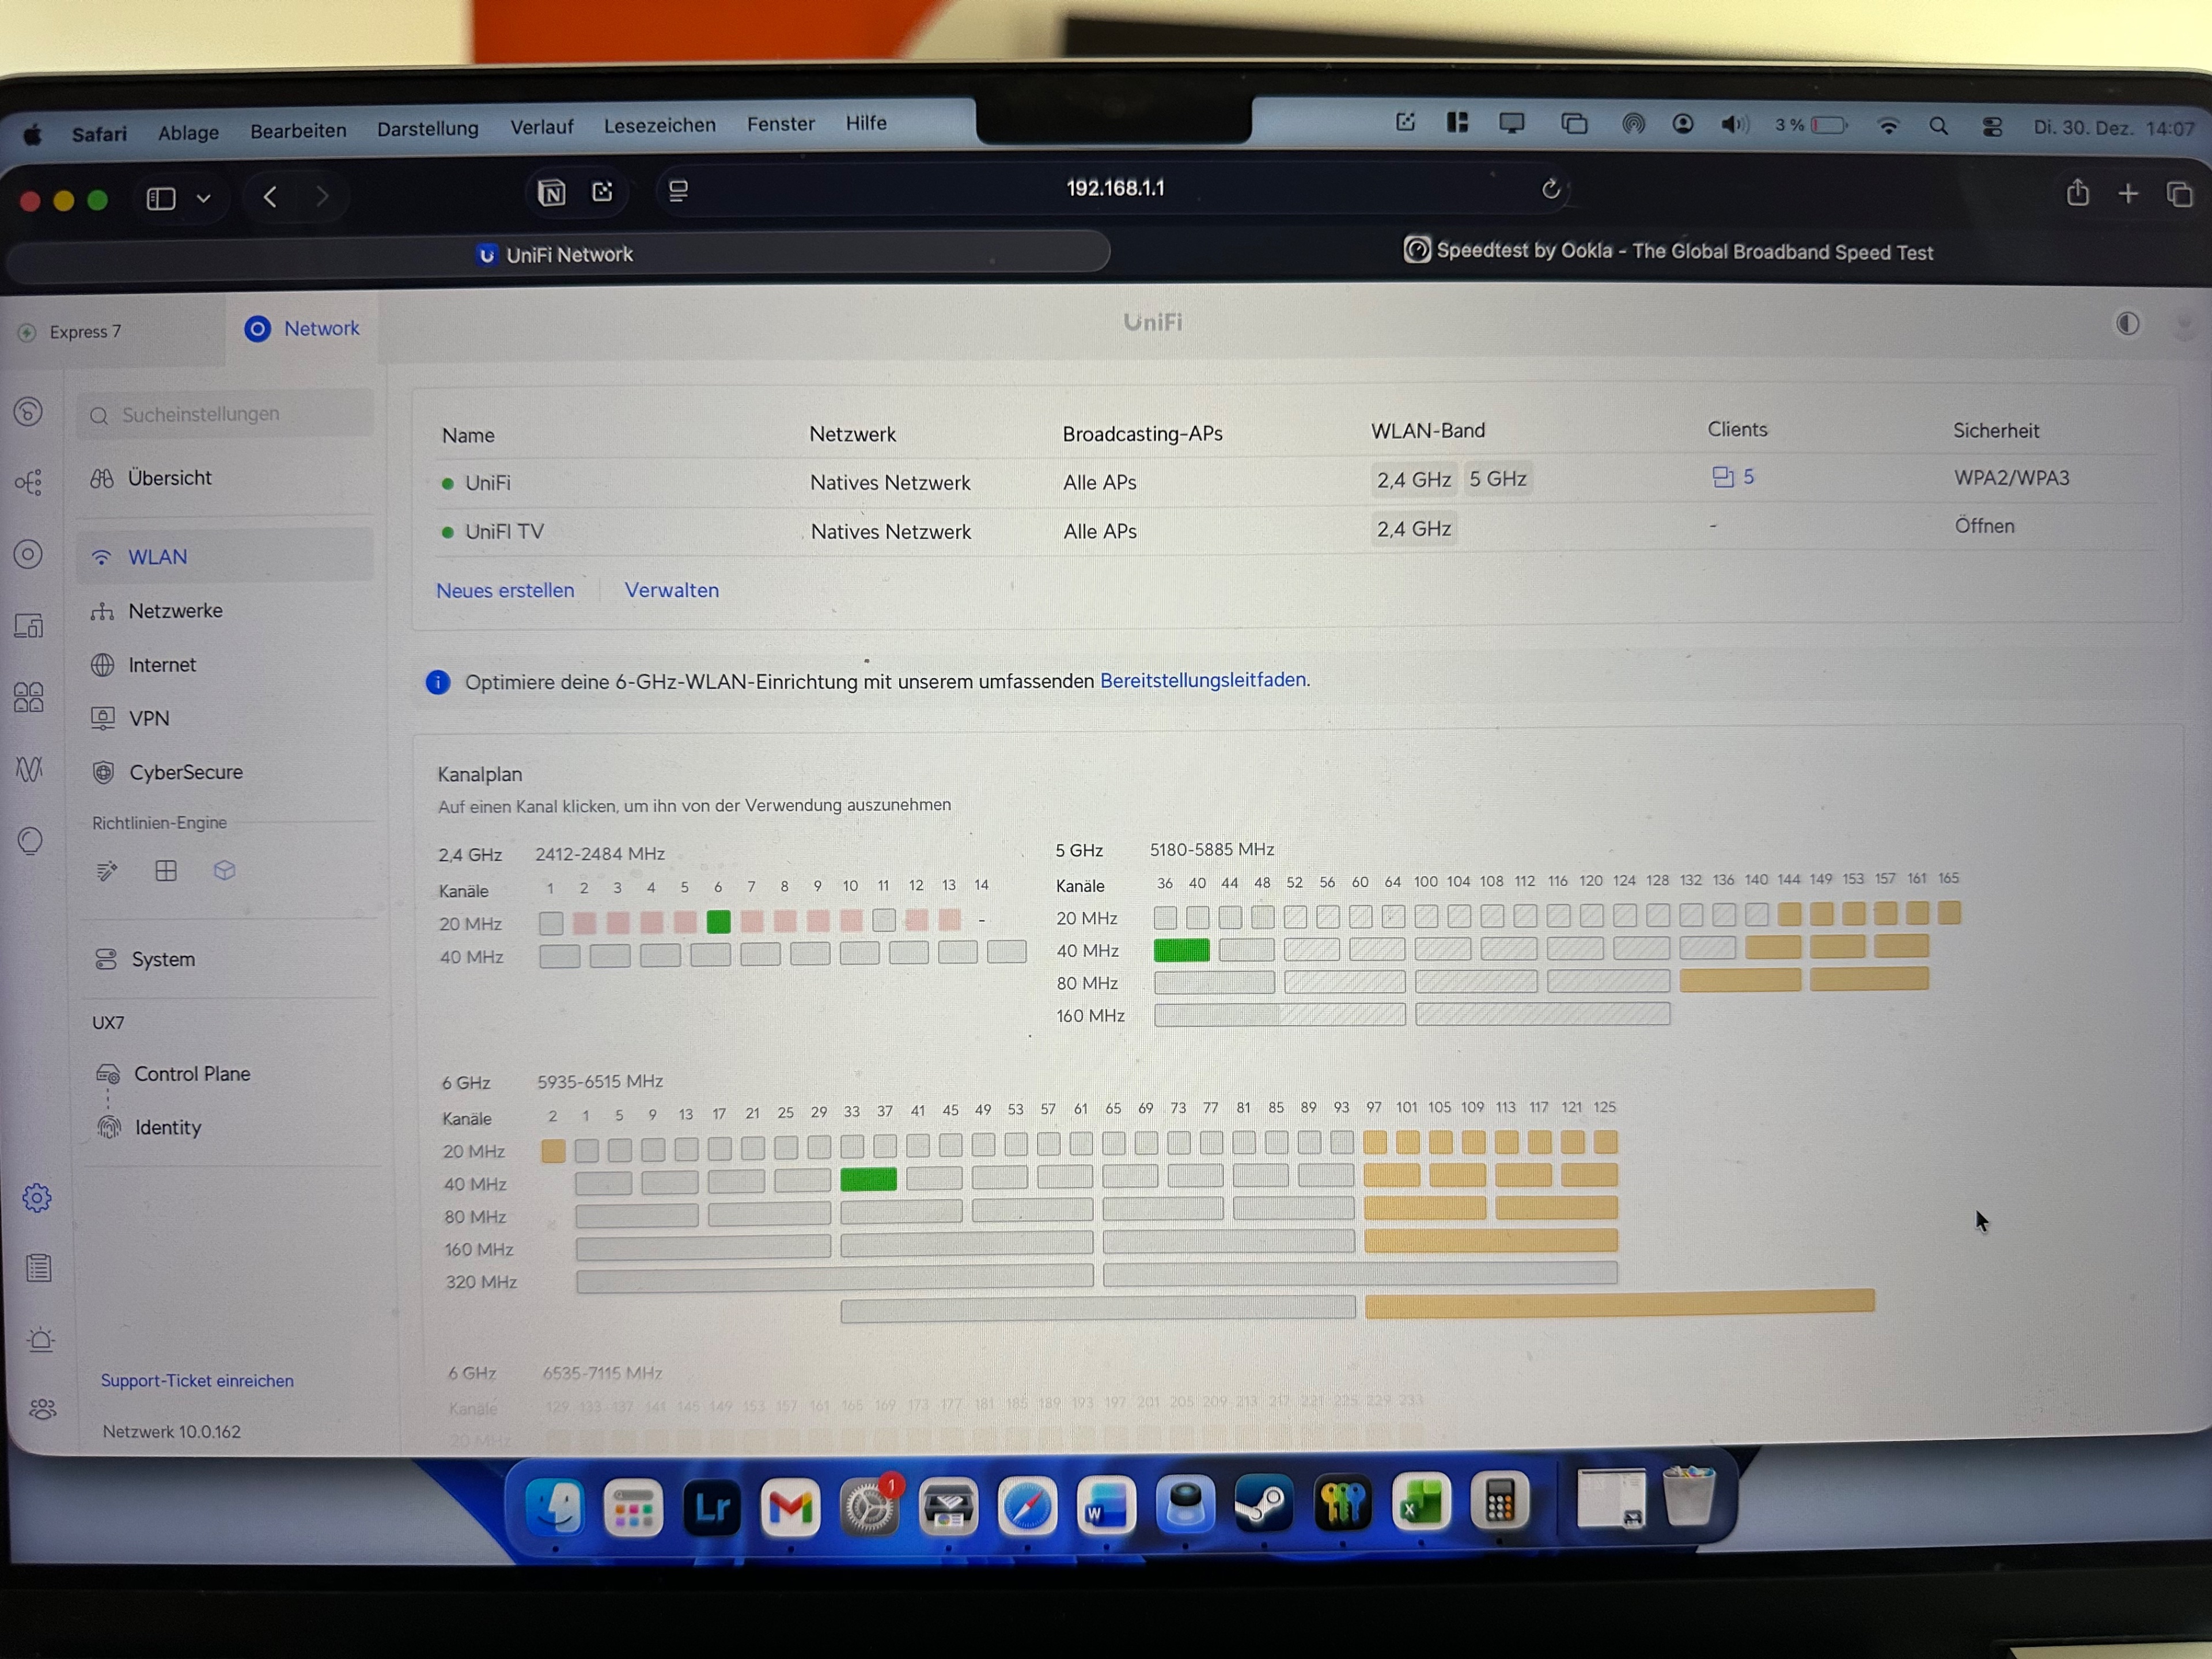Image resolution: width=2212 pixels, height=1659 pixels.
Task: Toggle 5 GHz channel 36 at 40 MHz
Action: point(1181,950)
